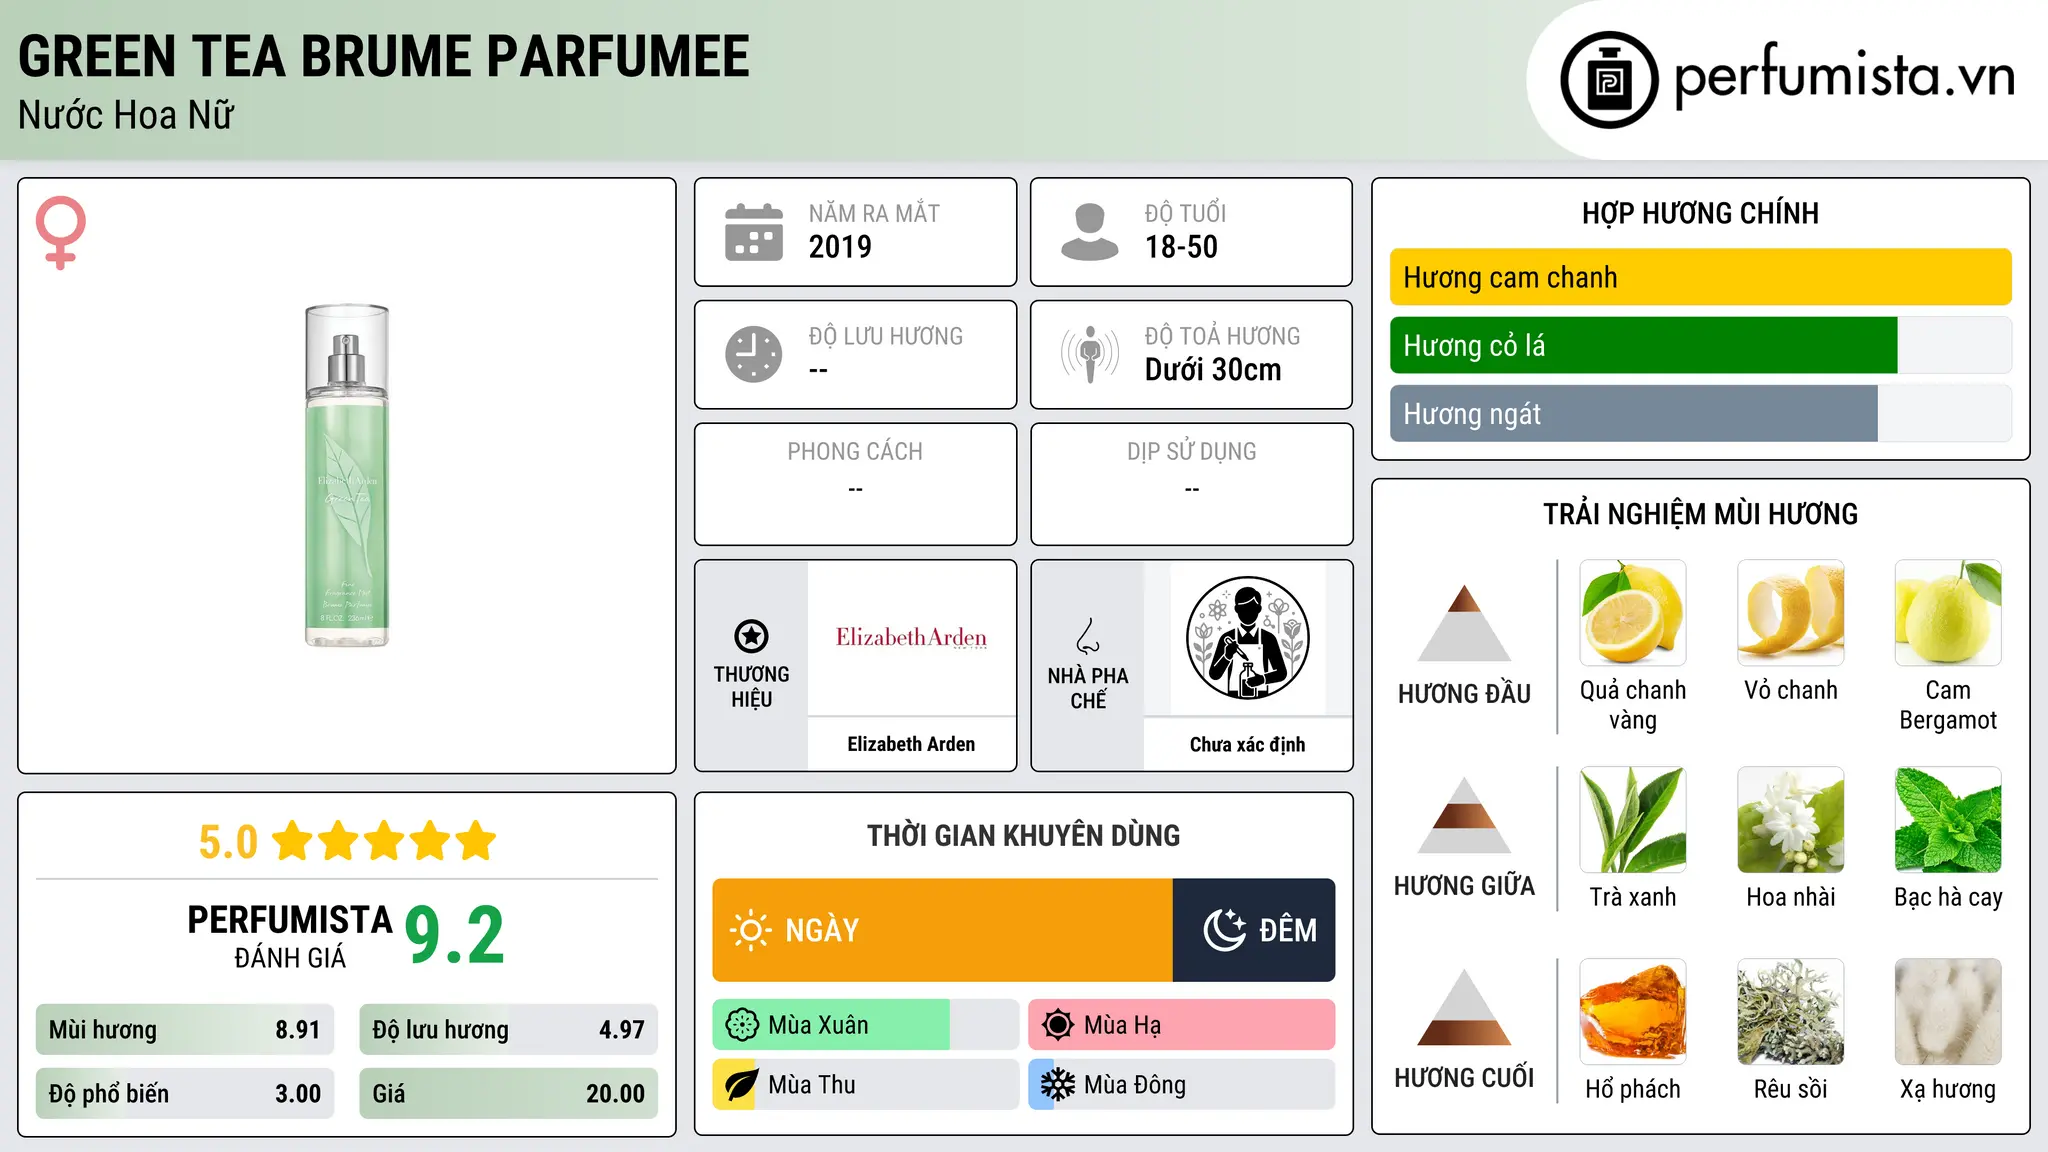Select the Hoa nhài note image

(1791, 820)
